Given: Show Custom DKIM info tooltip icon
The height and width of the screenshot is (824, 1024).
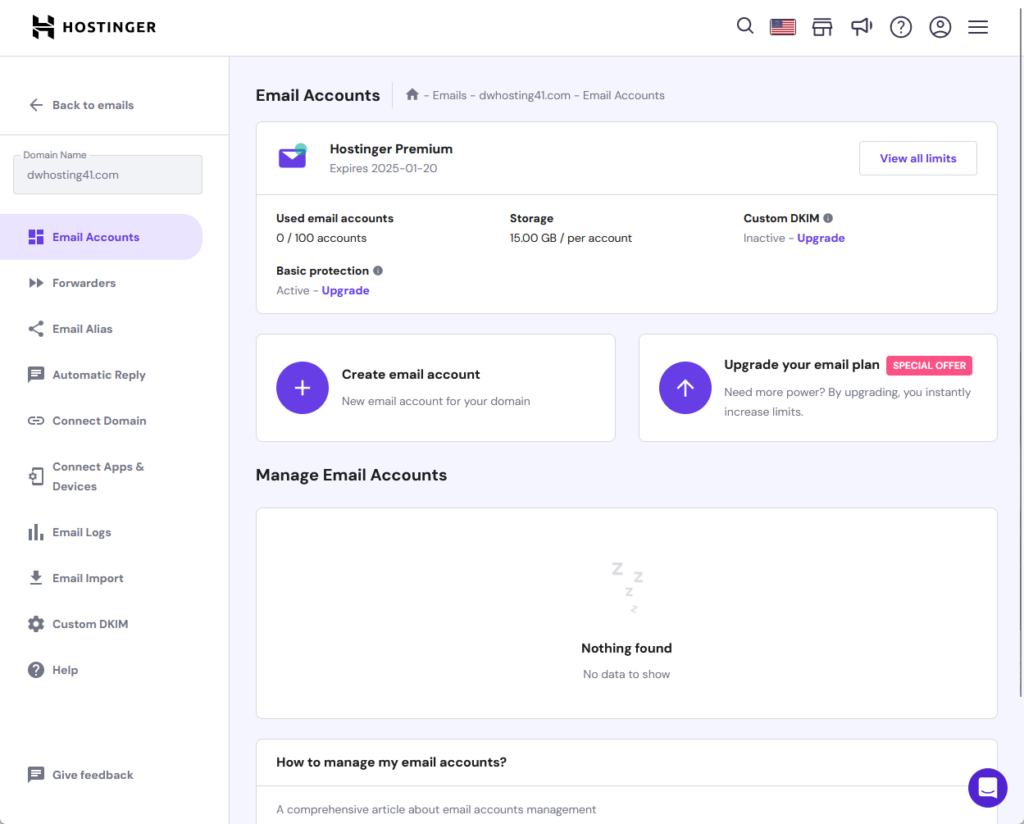Looking at the screenshot, I should tap(828, 218).
